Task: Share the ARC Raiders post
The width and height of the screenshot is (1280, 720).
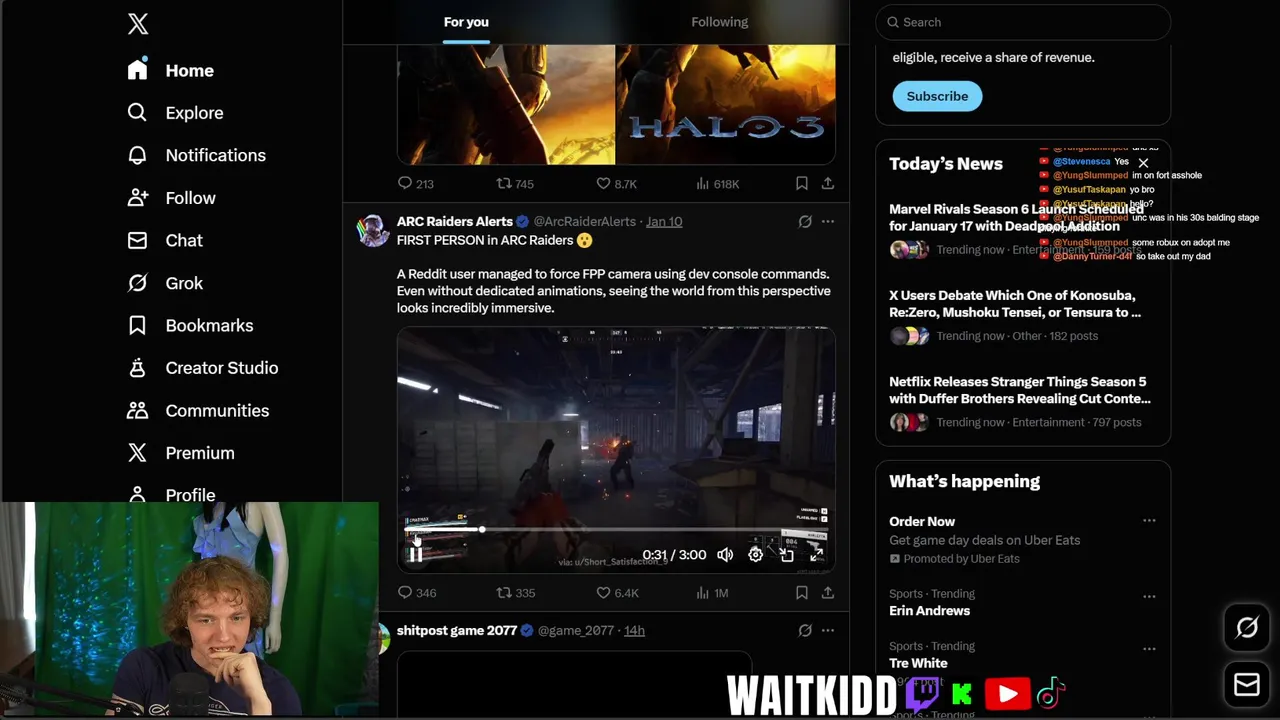Action: [x=828, y=593]
